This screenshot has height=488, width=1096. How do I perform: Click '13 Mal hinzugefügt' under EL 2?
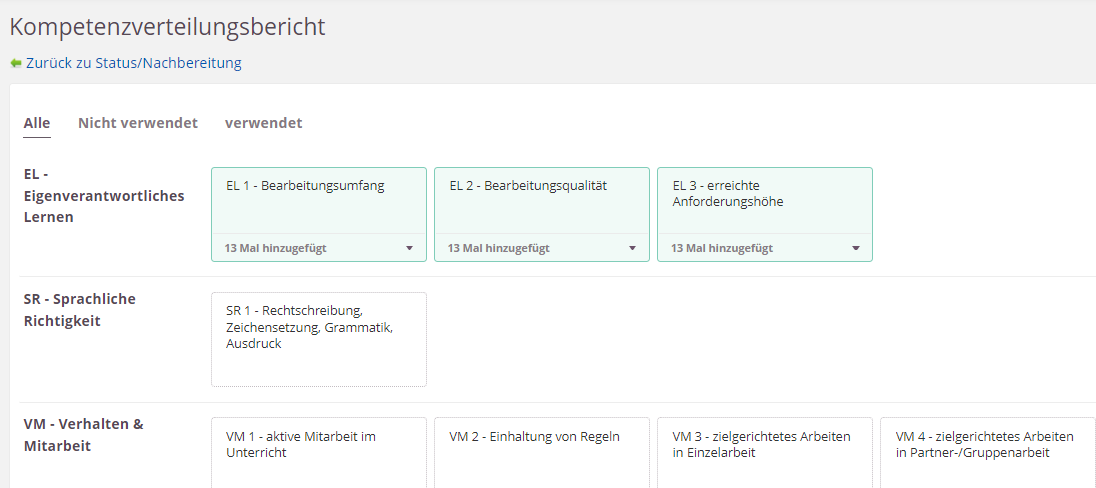[x=499, y=248]
